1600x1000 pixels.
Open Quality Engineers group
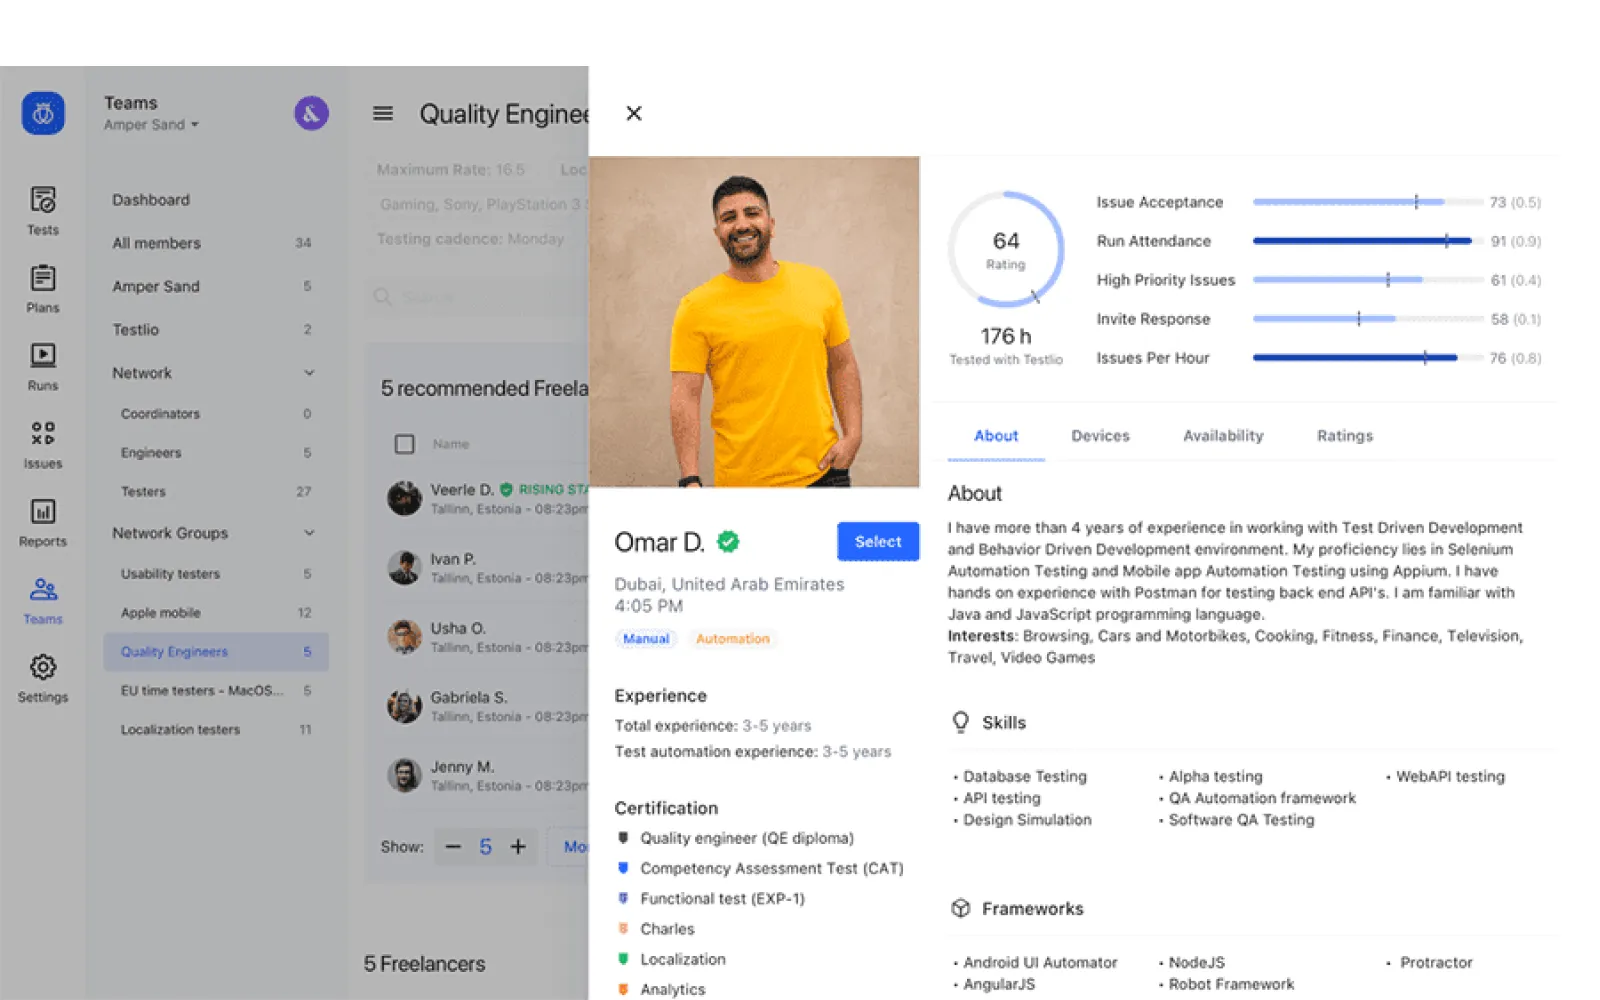point(216,652)
